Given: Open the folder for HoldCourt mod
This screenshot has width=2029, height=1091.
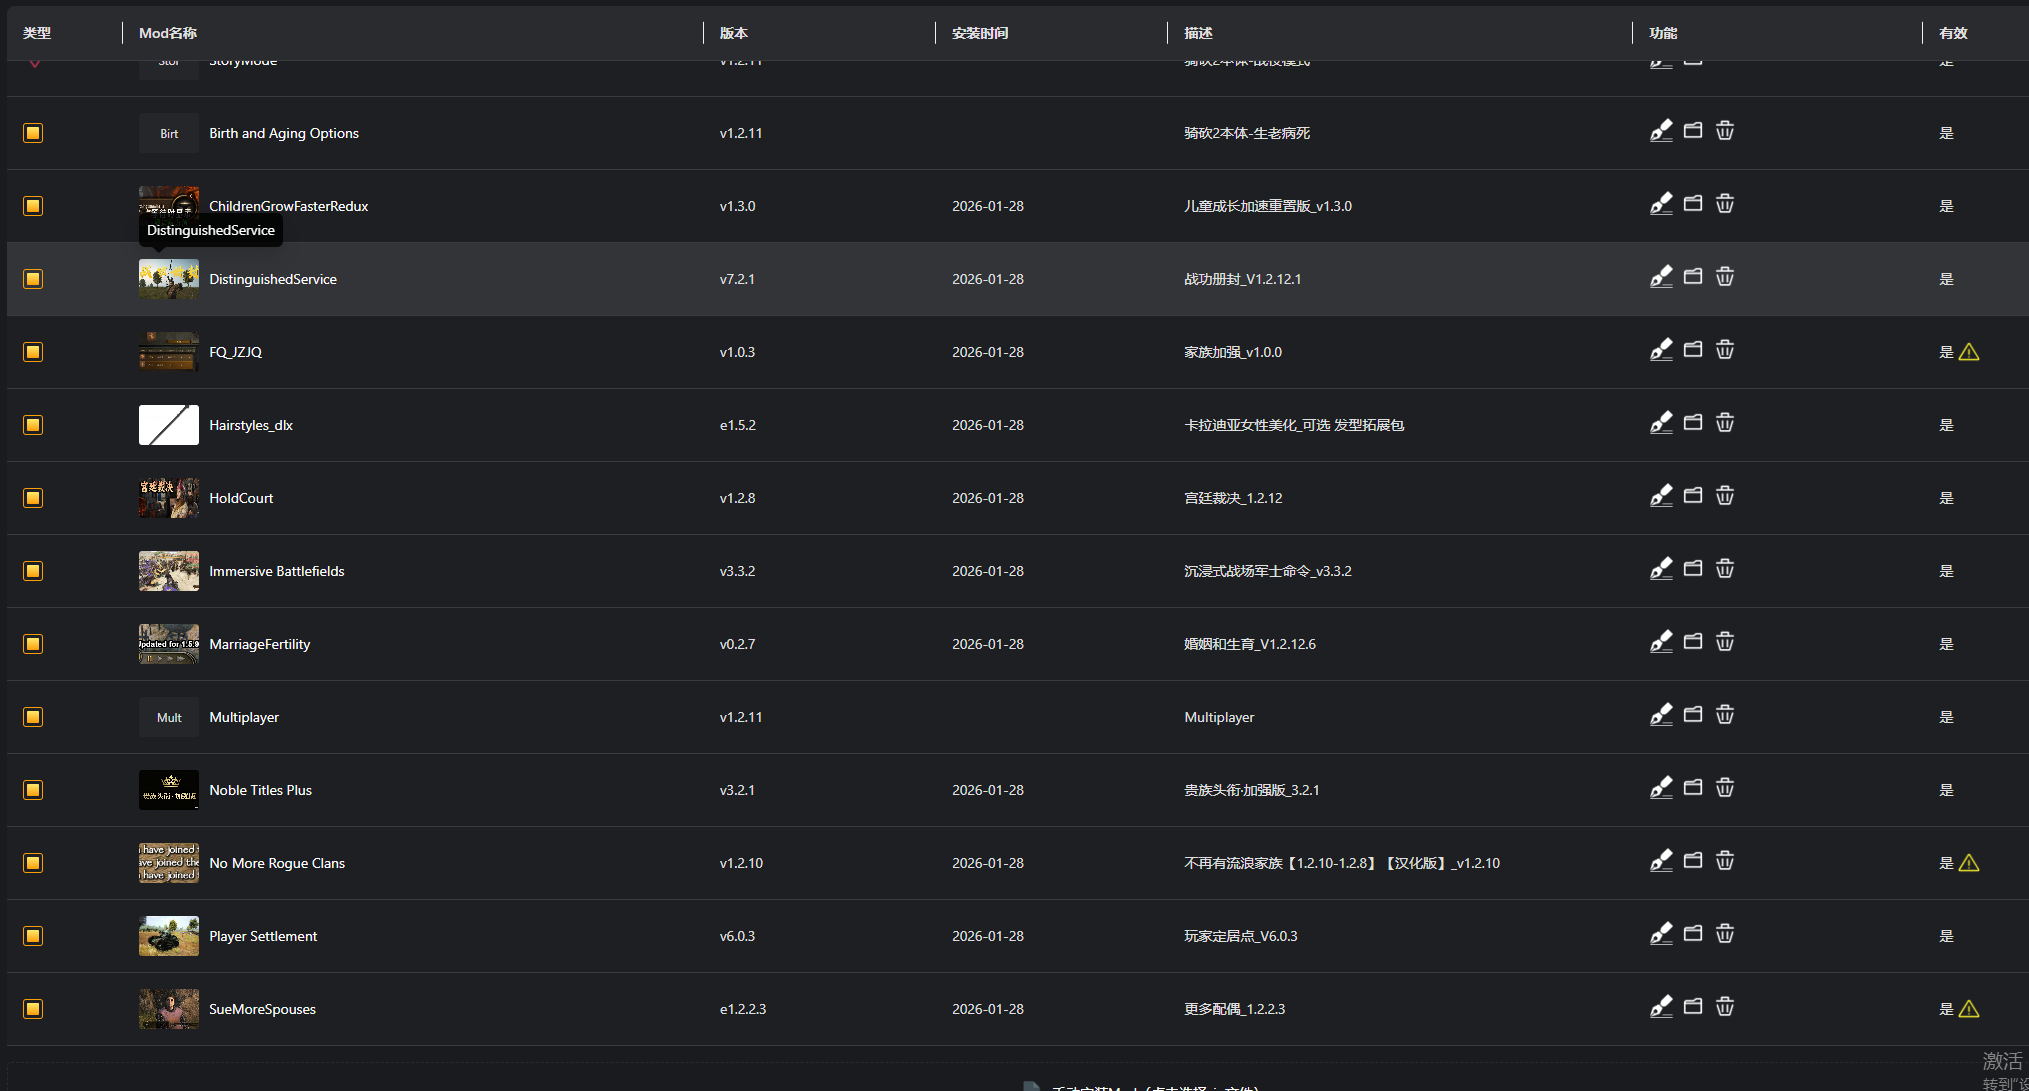Looking at the screenshot, I should [1693, 496].
